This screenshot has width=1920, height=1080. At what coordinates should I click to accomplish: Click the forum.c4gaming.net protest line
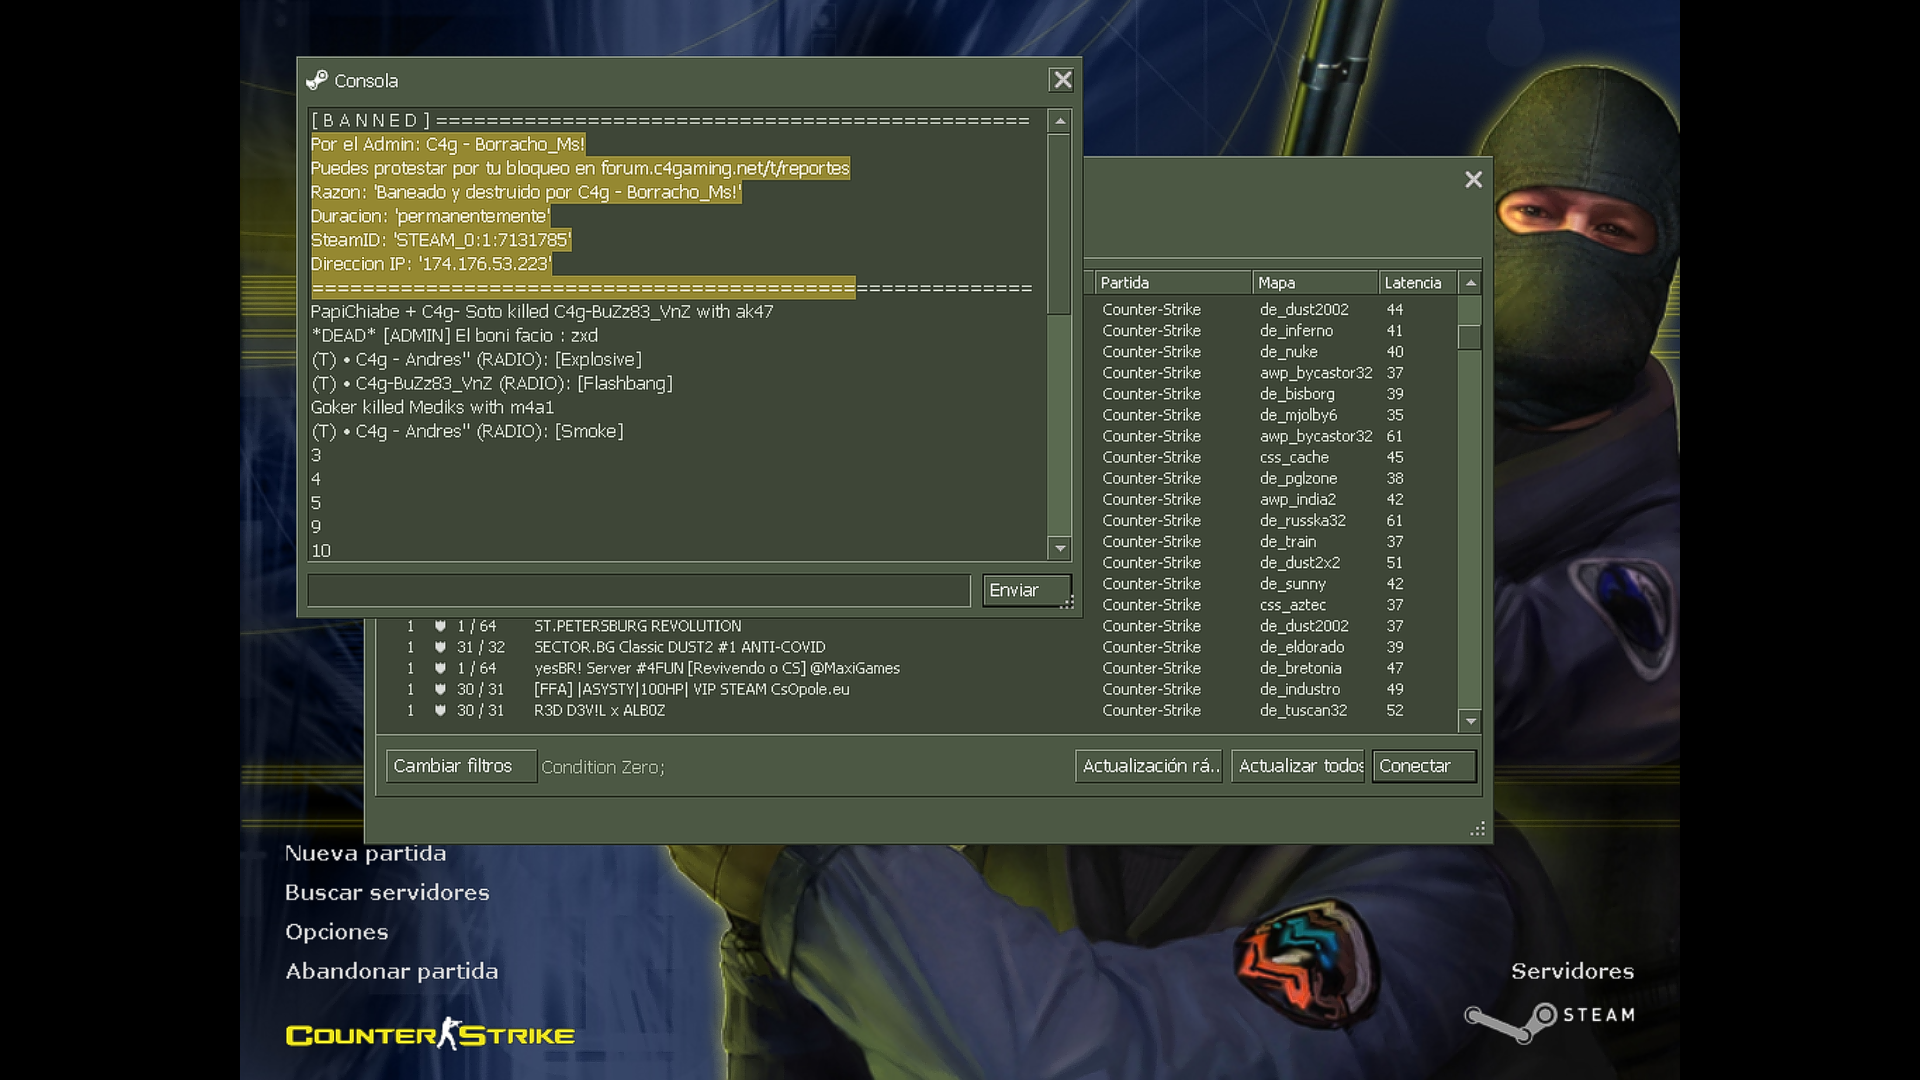580,168
